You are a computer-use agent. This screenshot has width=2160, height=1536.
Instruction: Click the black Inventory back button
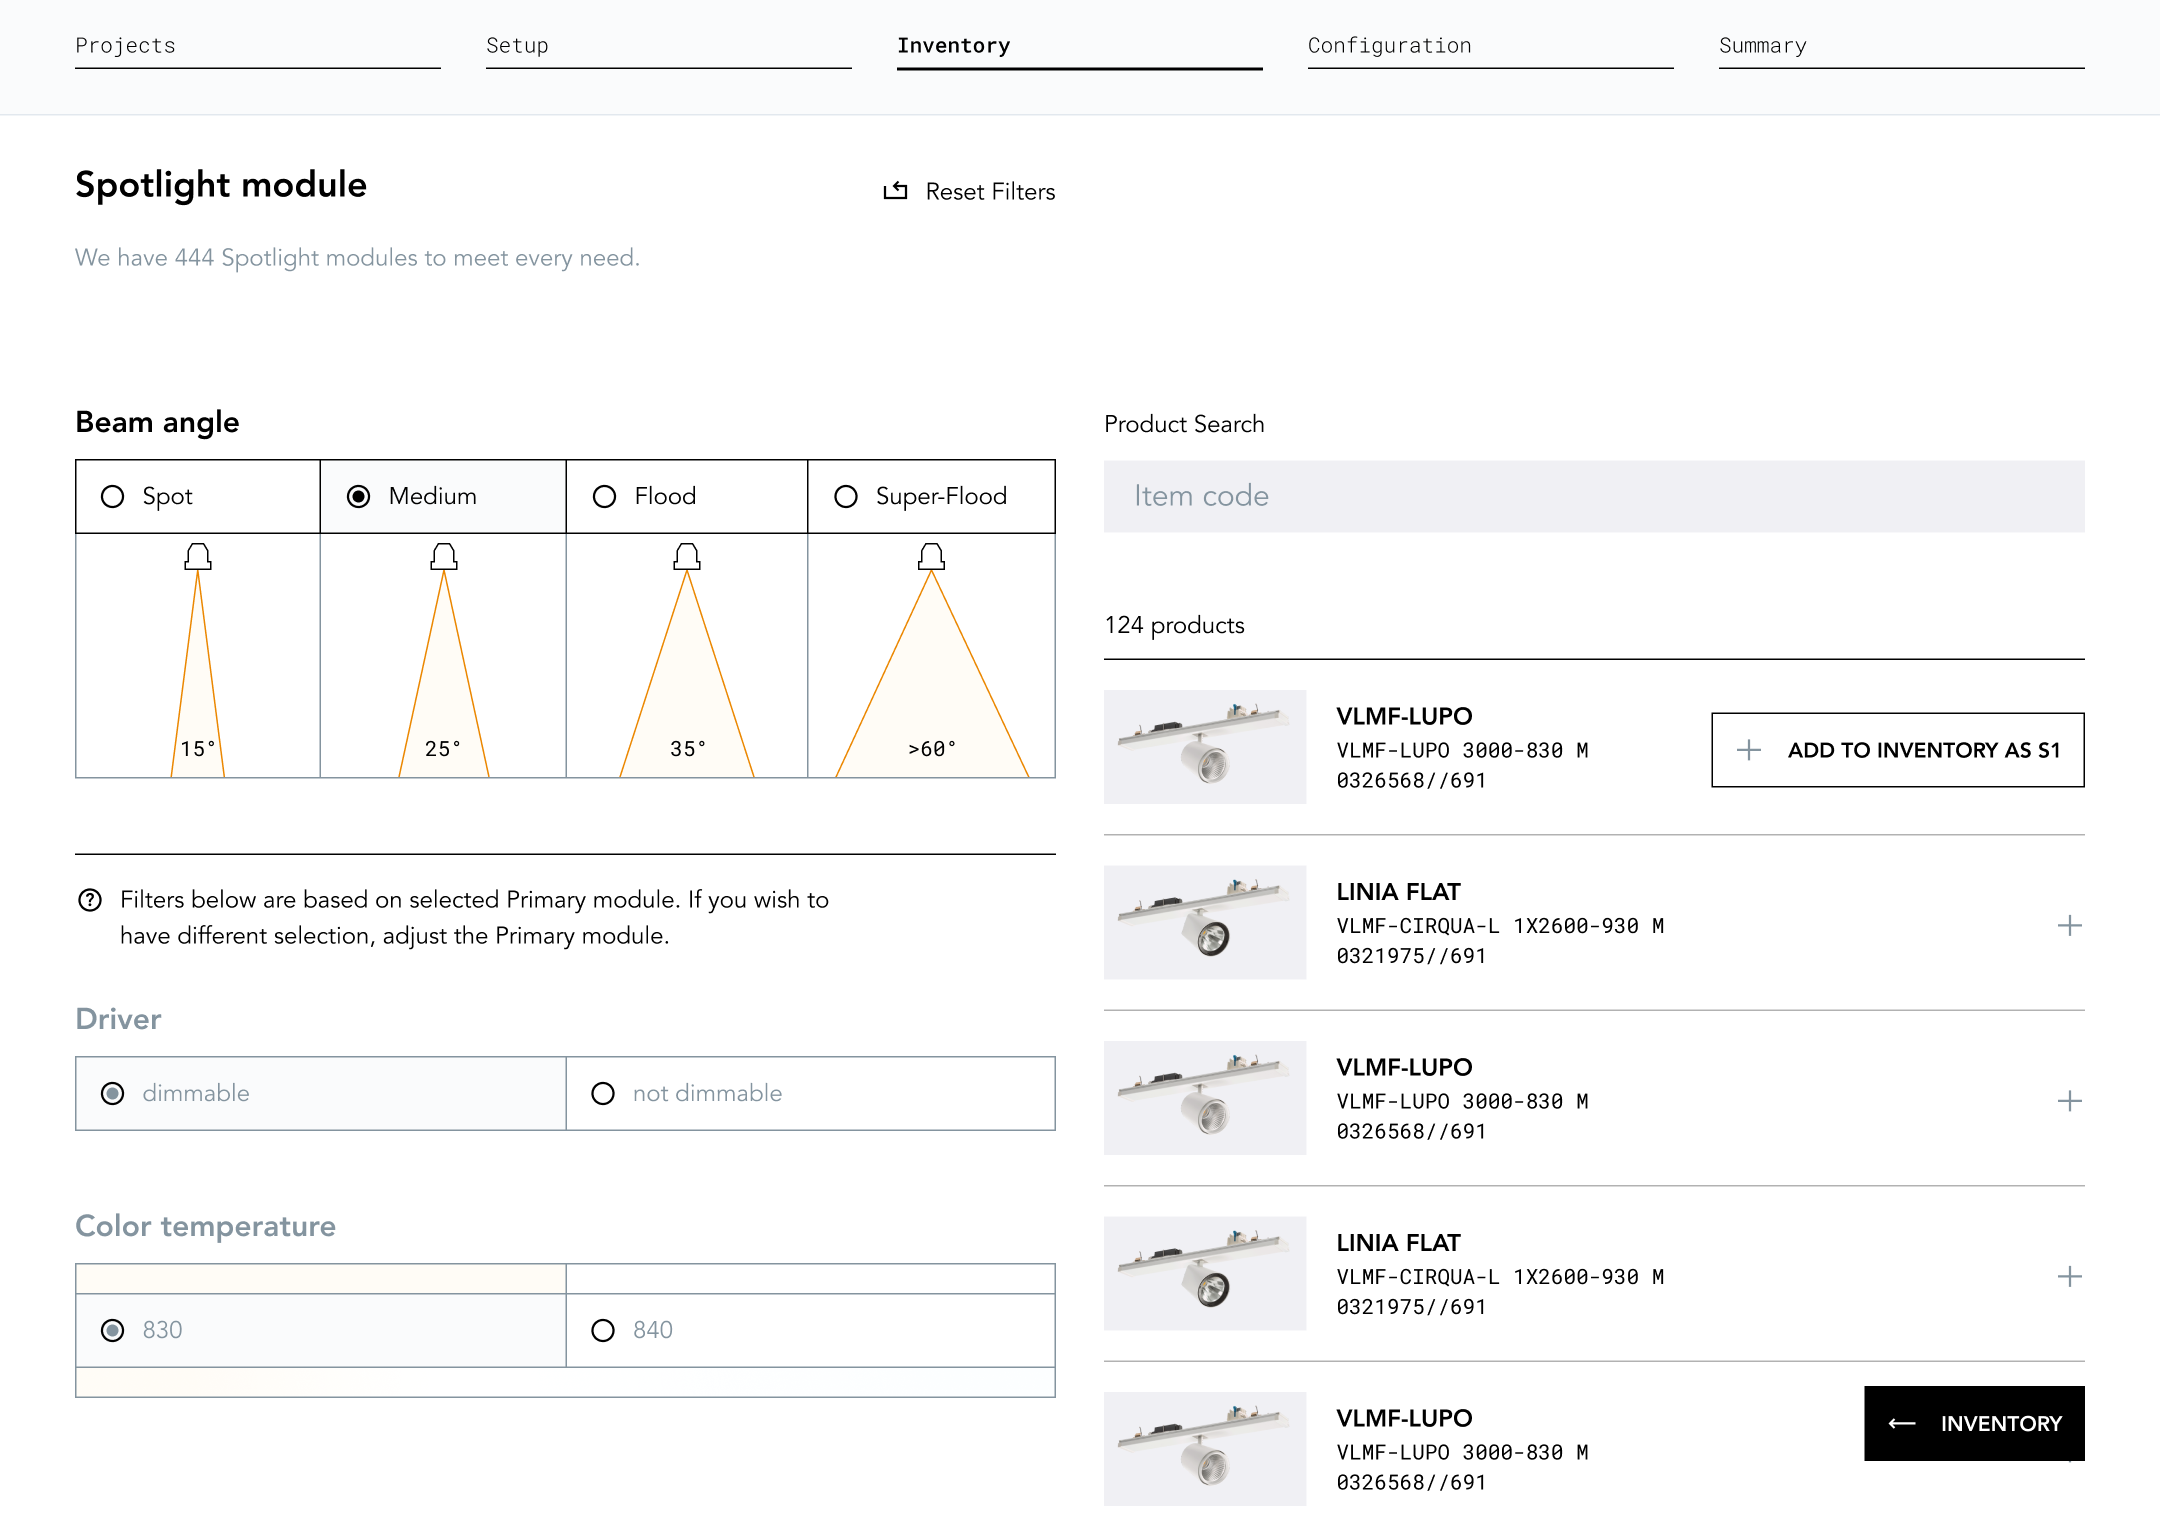pos(1974,1423)
